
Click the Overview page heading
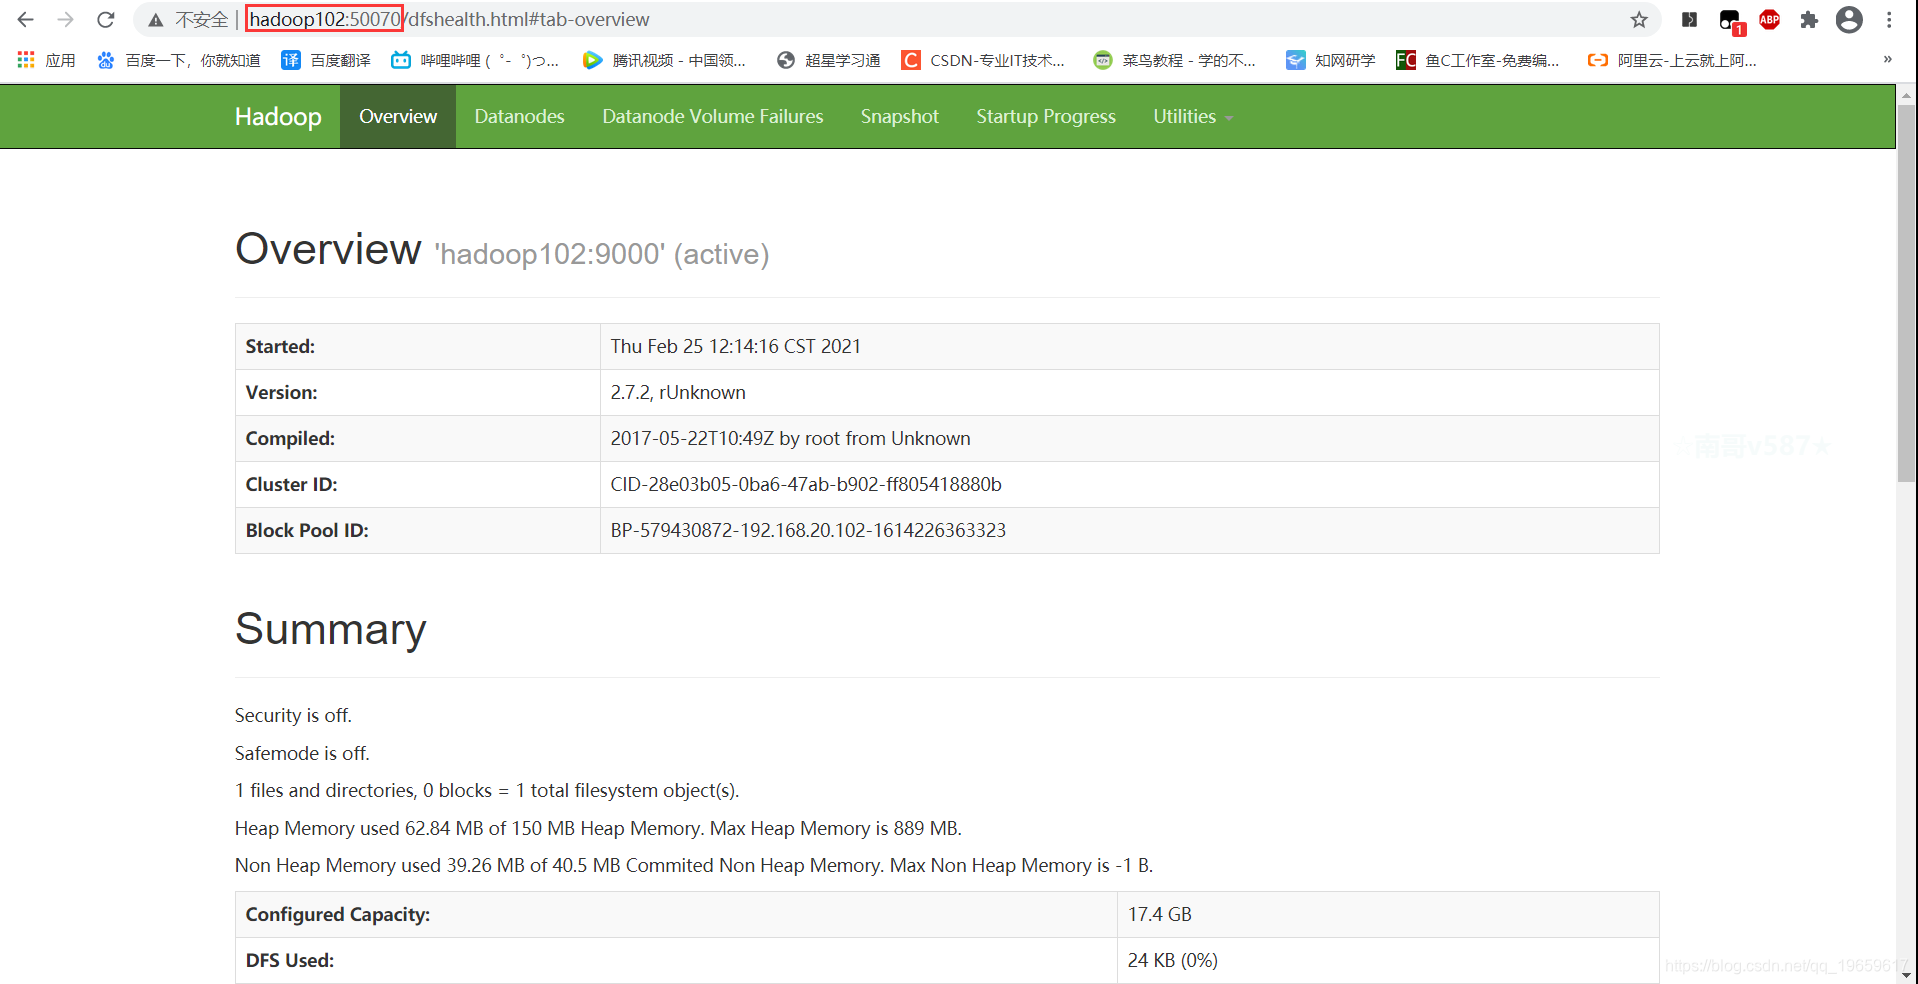328,248
